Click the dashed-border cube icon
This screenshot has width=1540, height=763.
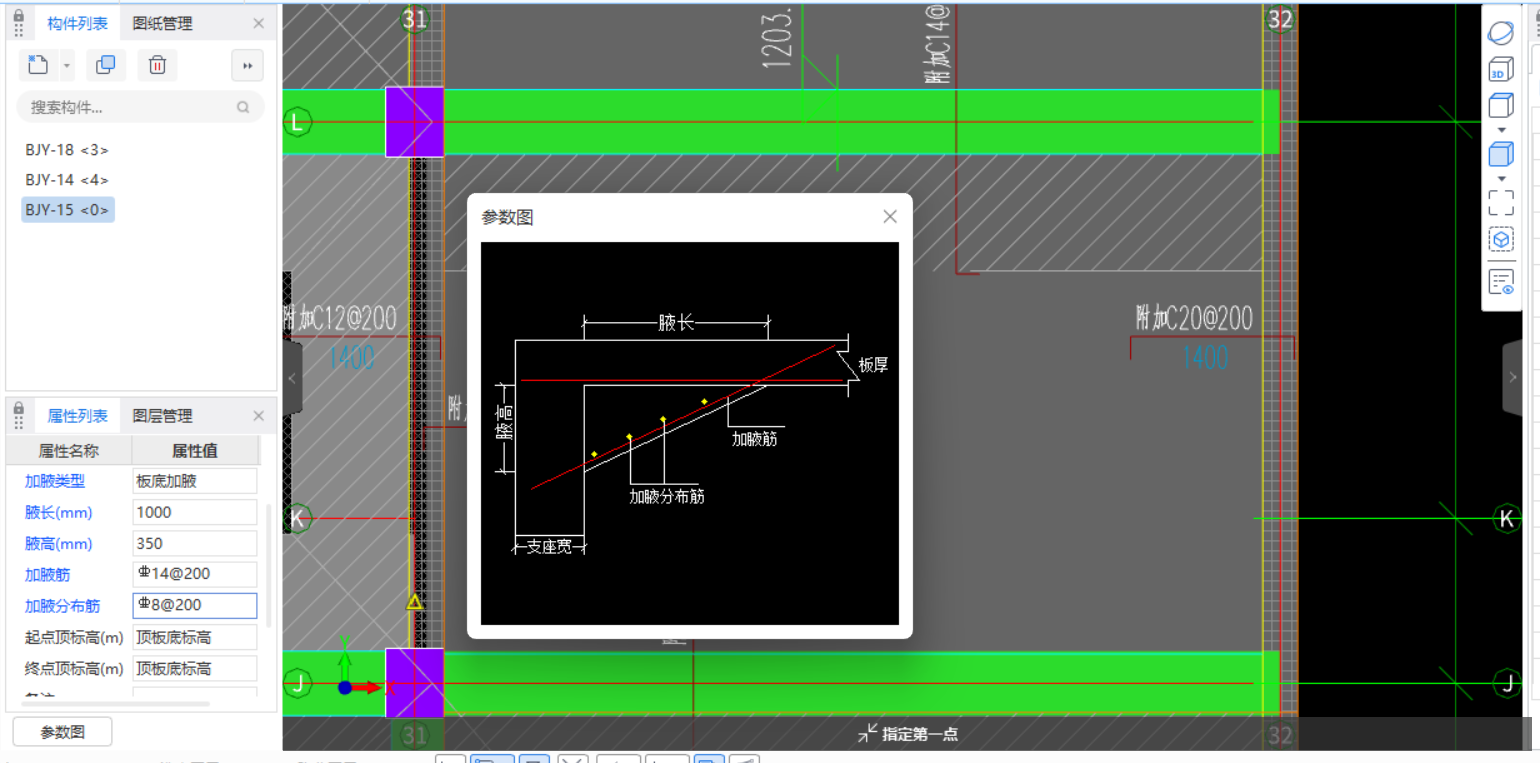coord(1501,240)
